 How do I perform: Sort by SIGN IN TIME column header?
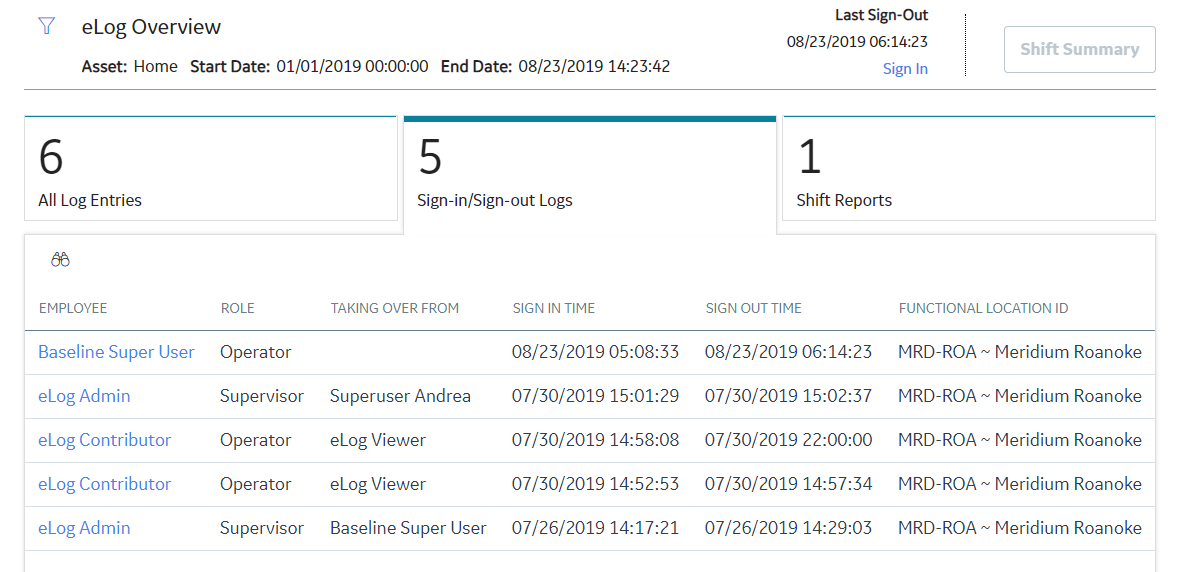click(x=553, y=308)
